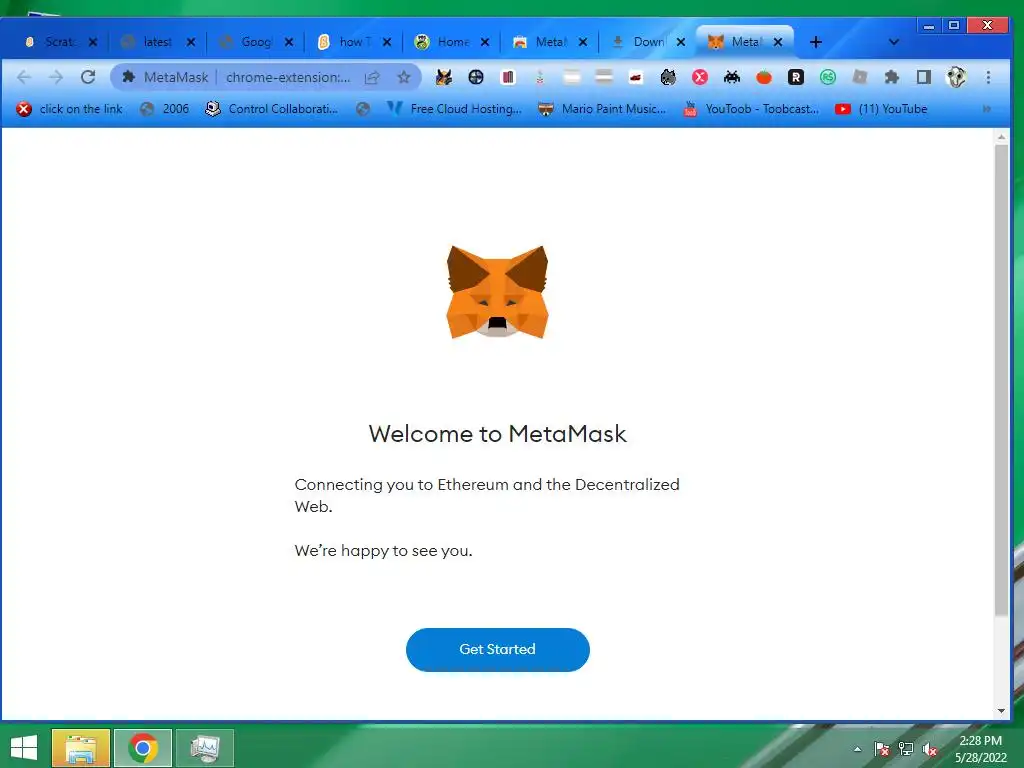This screenshot has height=768, width=1024.
Task: Click the Get Started button
Action: pos(498,649)
